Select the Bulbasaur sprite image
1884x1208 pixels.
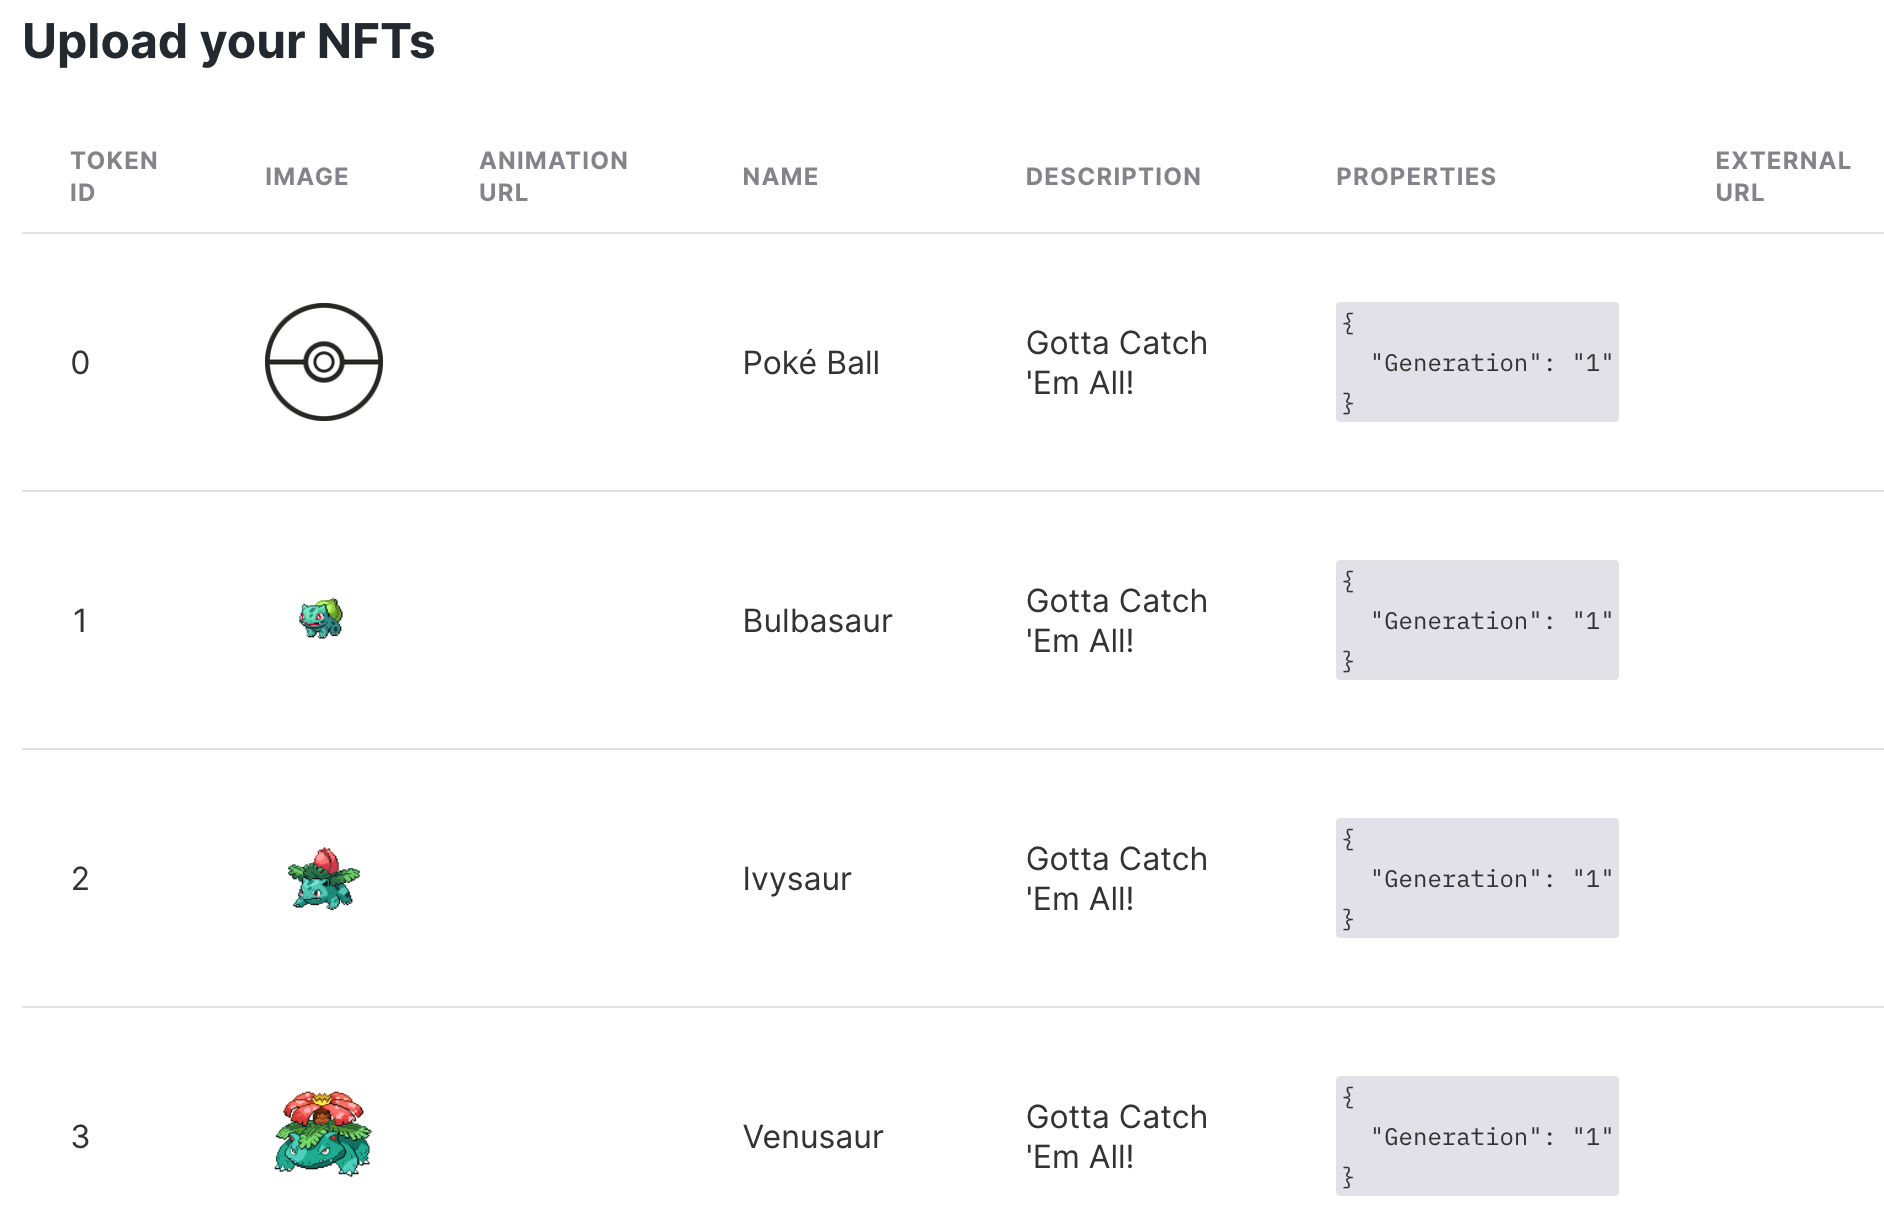(322, 619)
